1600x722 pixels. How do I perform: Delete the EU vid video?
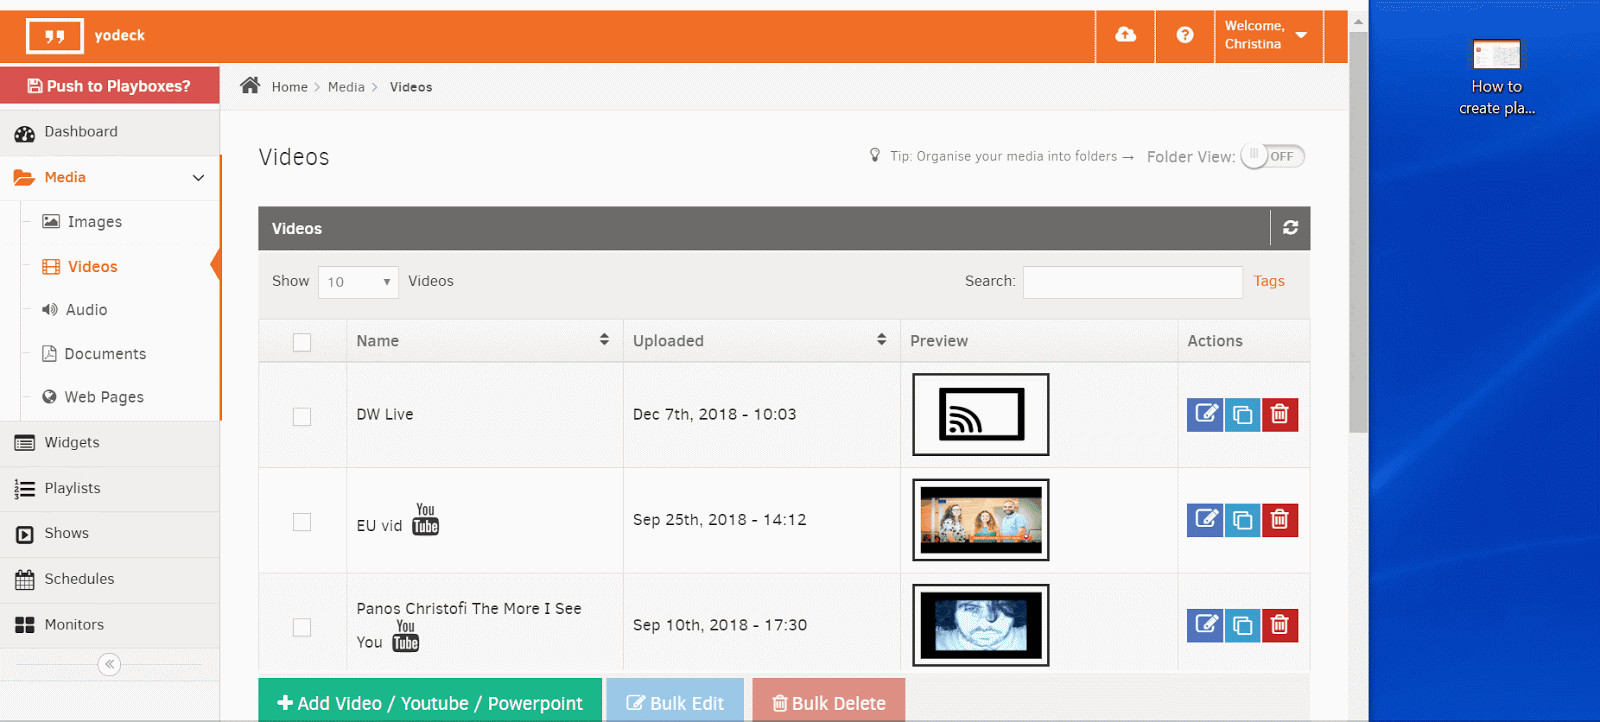click(x=1279, y=520)
